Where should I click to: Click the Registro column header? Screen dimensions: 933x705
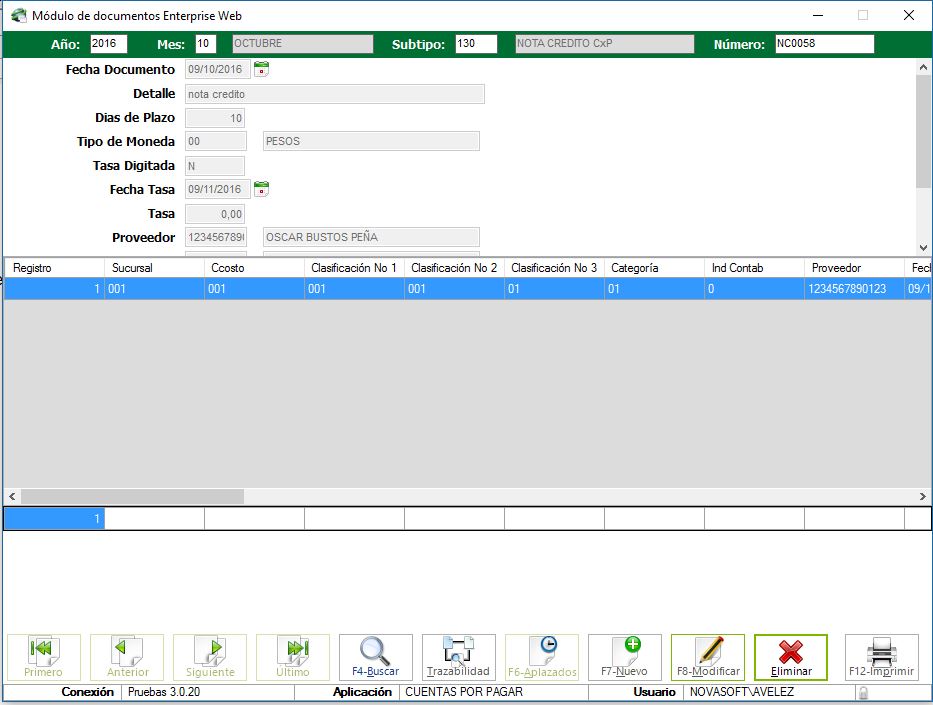[x=54, y=268]
